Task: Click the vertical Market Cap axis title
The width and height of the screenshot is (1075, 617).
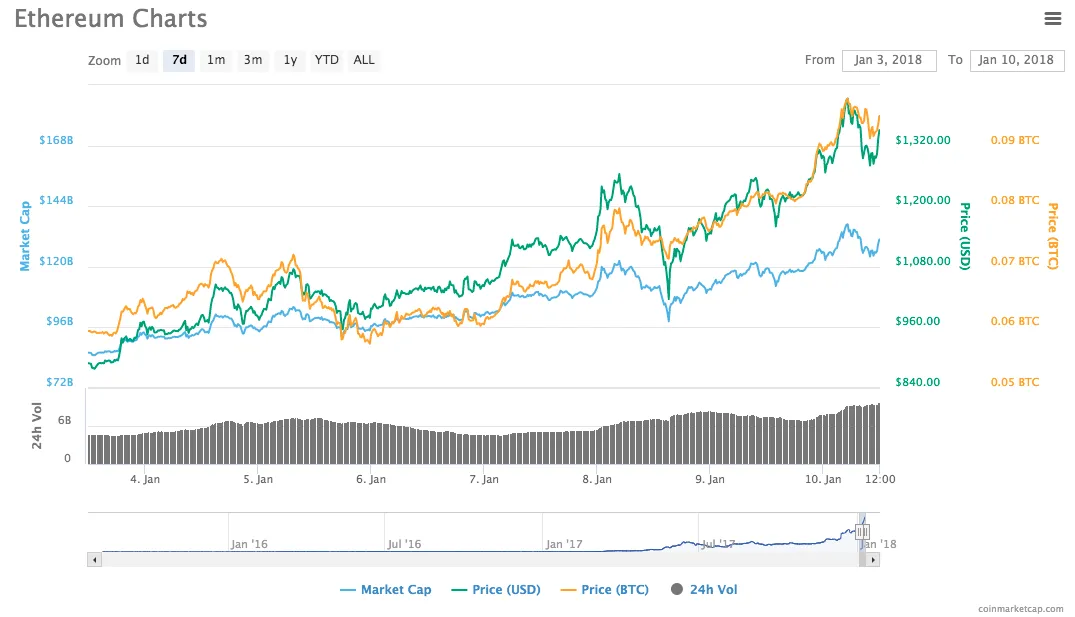Action: [x=25, y=236]
